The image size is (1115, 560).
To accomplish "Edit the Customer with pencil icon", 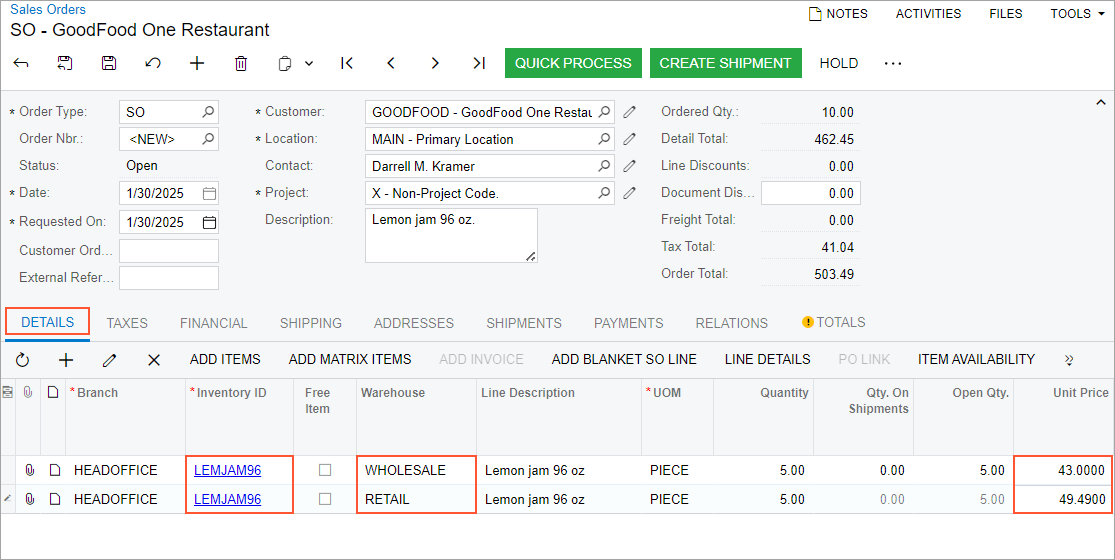I will tap(630, 112).
